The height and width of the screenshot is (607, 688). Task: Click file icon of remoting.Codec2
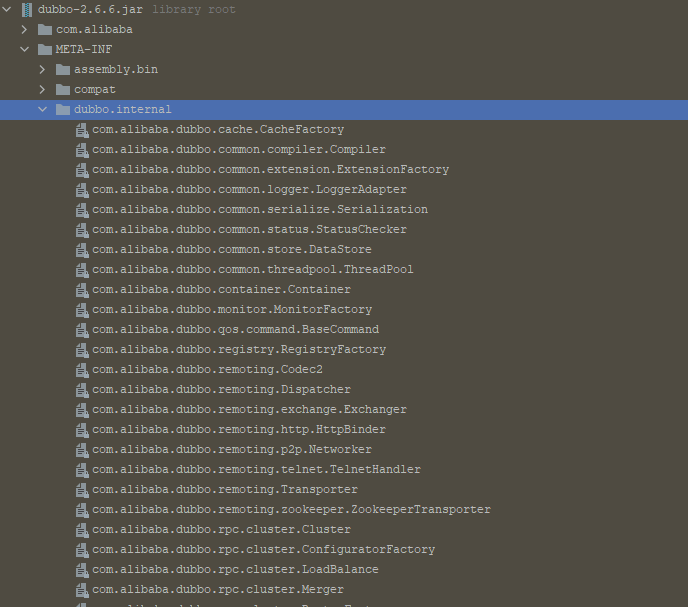point(82,370)
